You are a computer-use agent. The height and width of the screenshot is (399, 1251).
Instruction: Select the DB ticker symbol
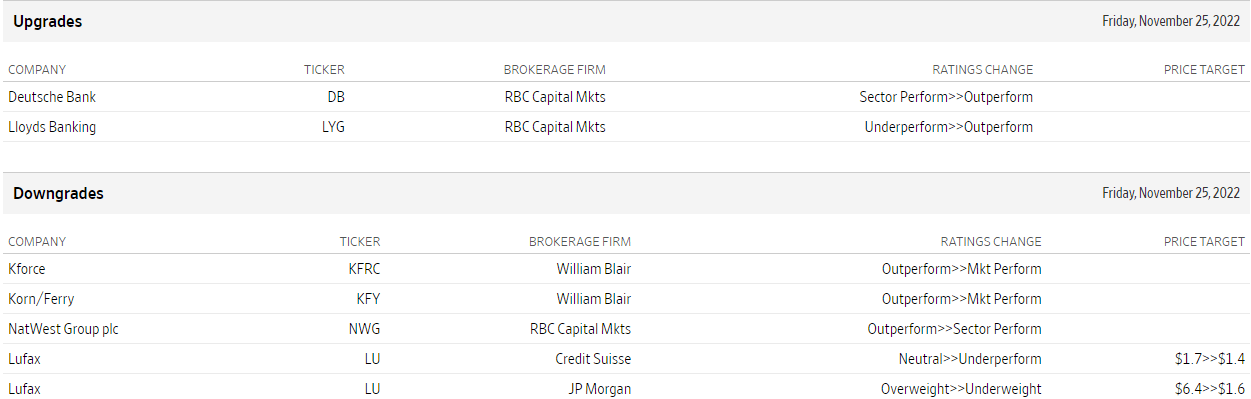click(x=336, y=97)
